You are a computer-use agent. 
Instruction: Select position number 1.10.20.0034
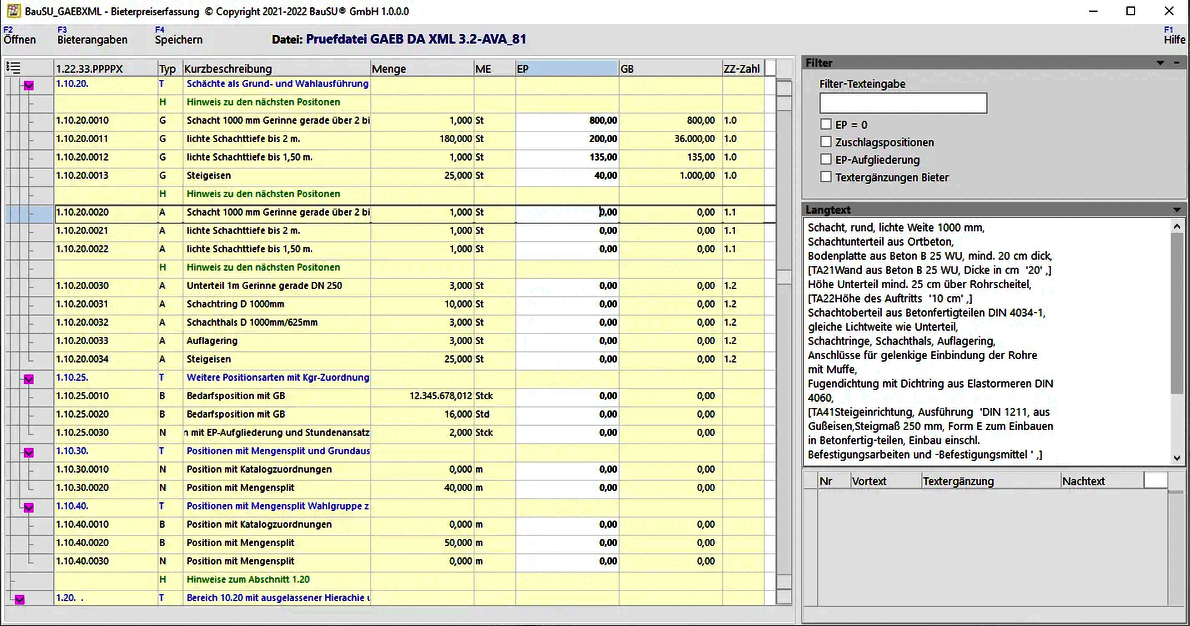click(82, 359)
